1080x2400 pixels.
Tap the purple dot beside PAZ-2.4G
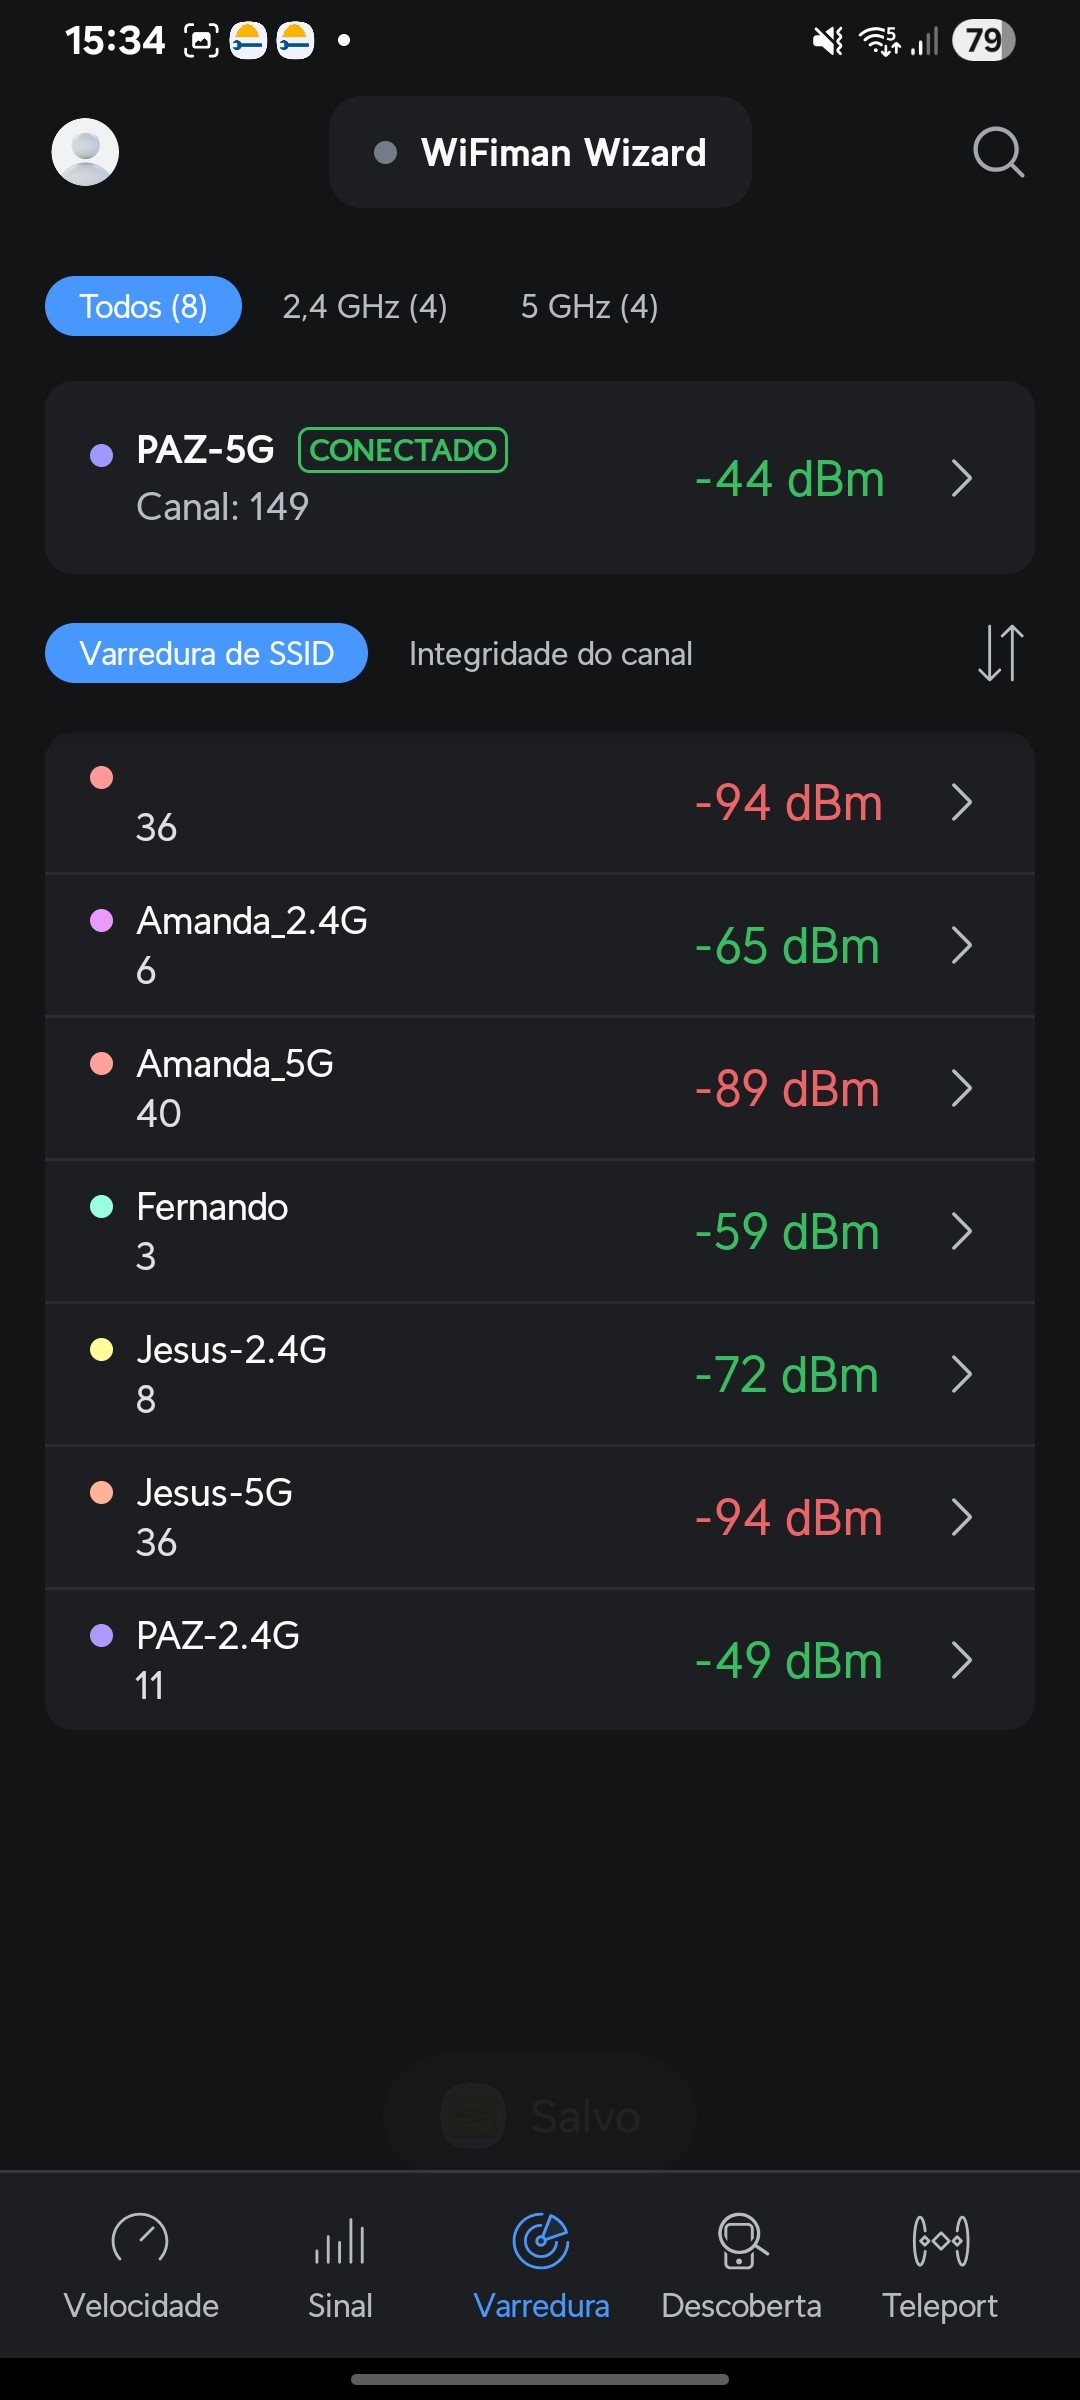pyautogui.click(x=102, y=1636)
